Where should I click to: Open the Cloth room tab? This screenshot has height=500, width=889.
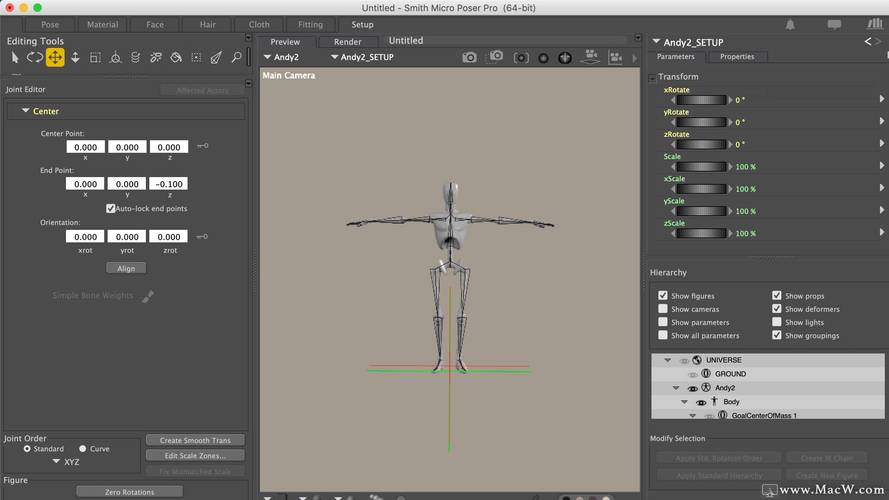click(259, 24)
